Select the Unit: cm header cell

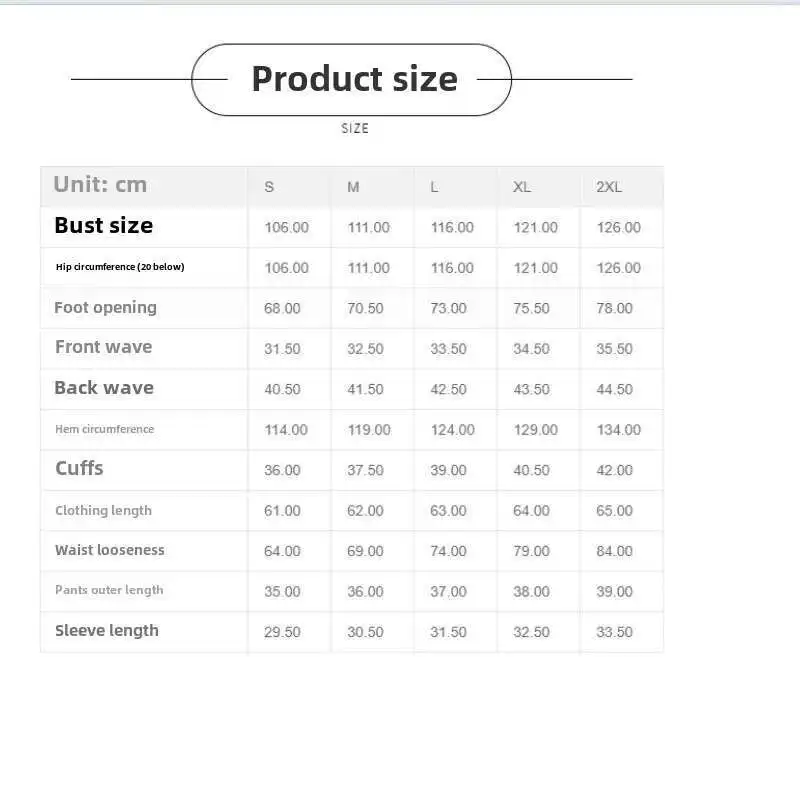tap(100, 185)
